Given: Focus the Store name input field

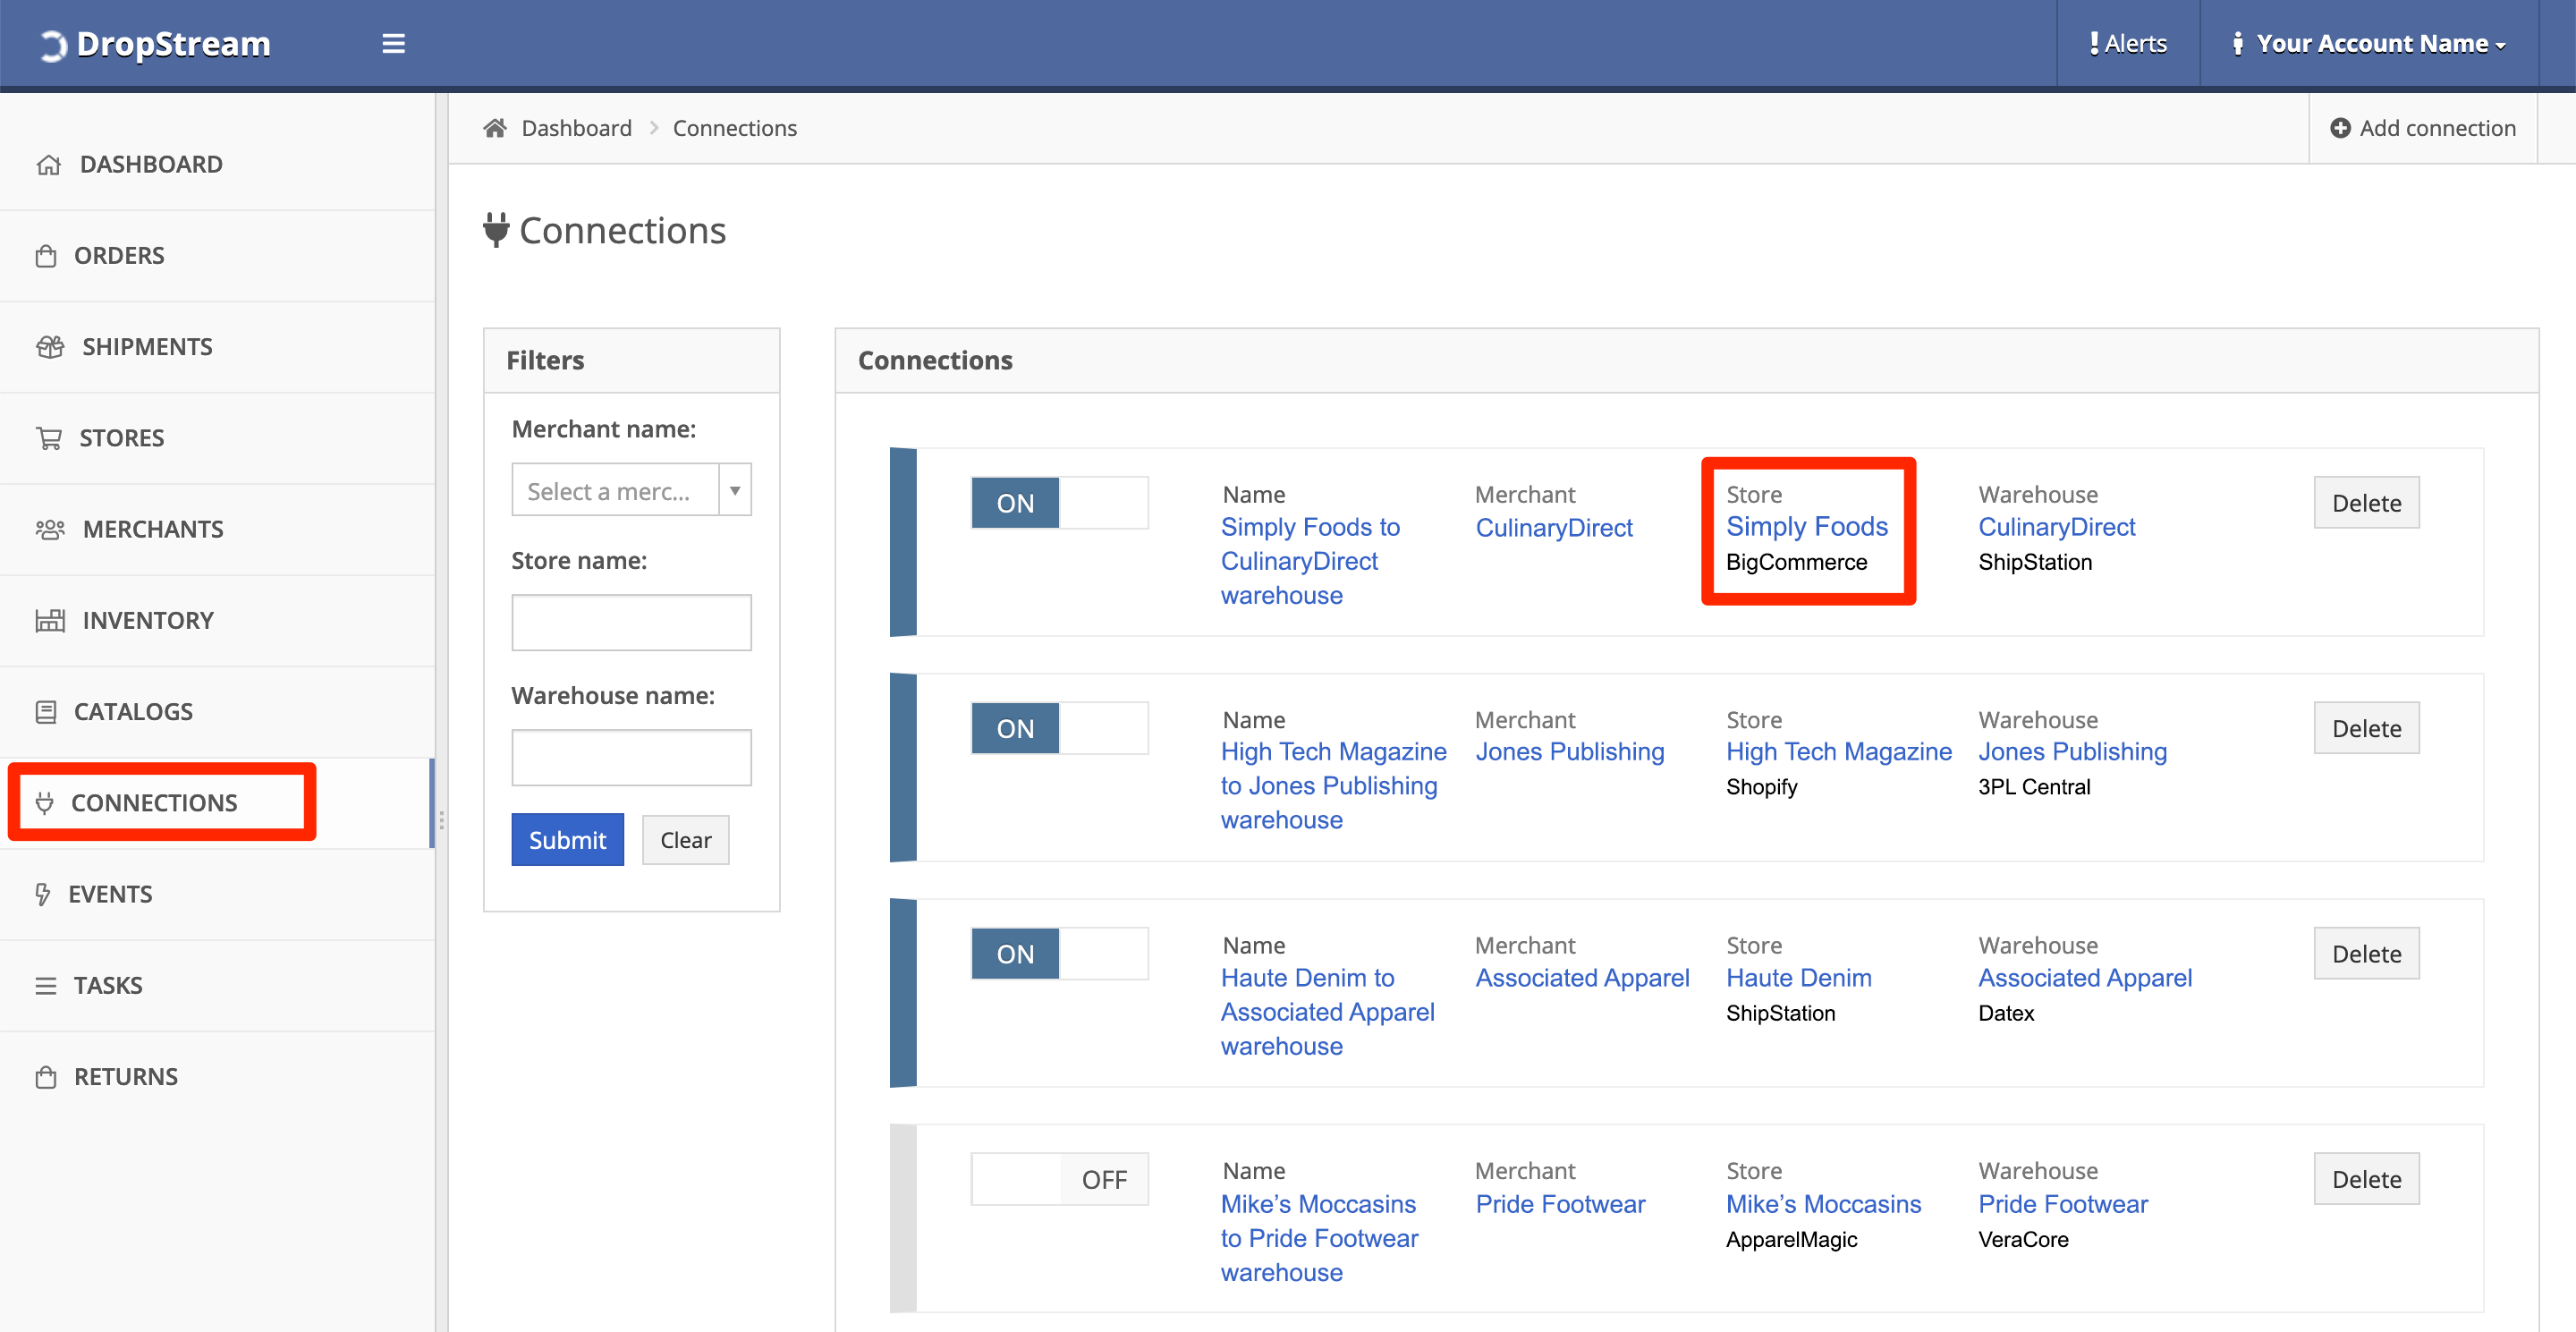Looking at the screenshot, I should pyautogui.click(x=631, y=622).
